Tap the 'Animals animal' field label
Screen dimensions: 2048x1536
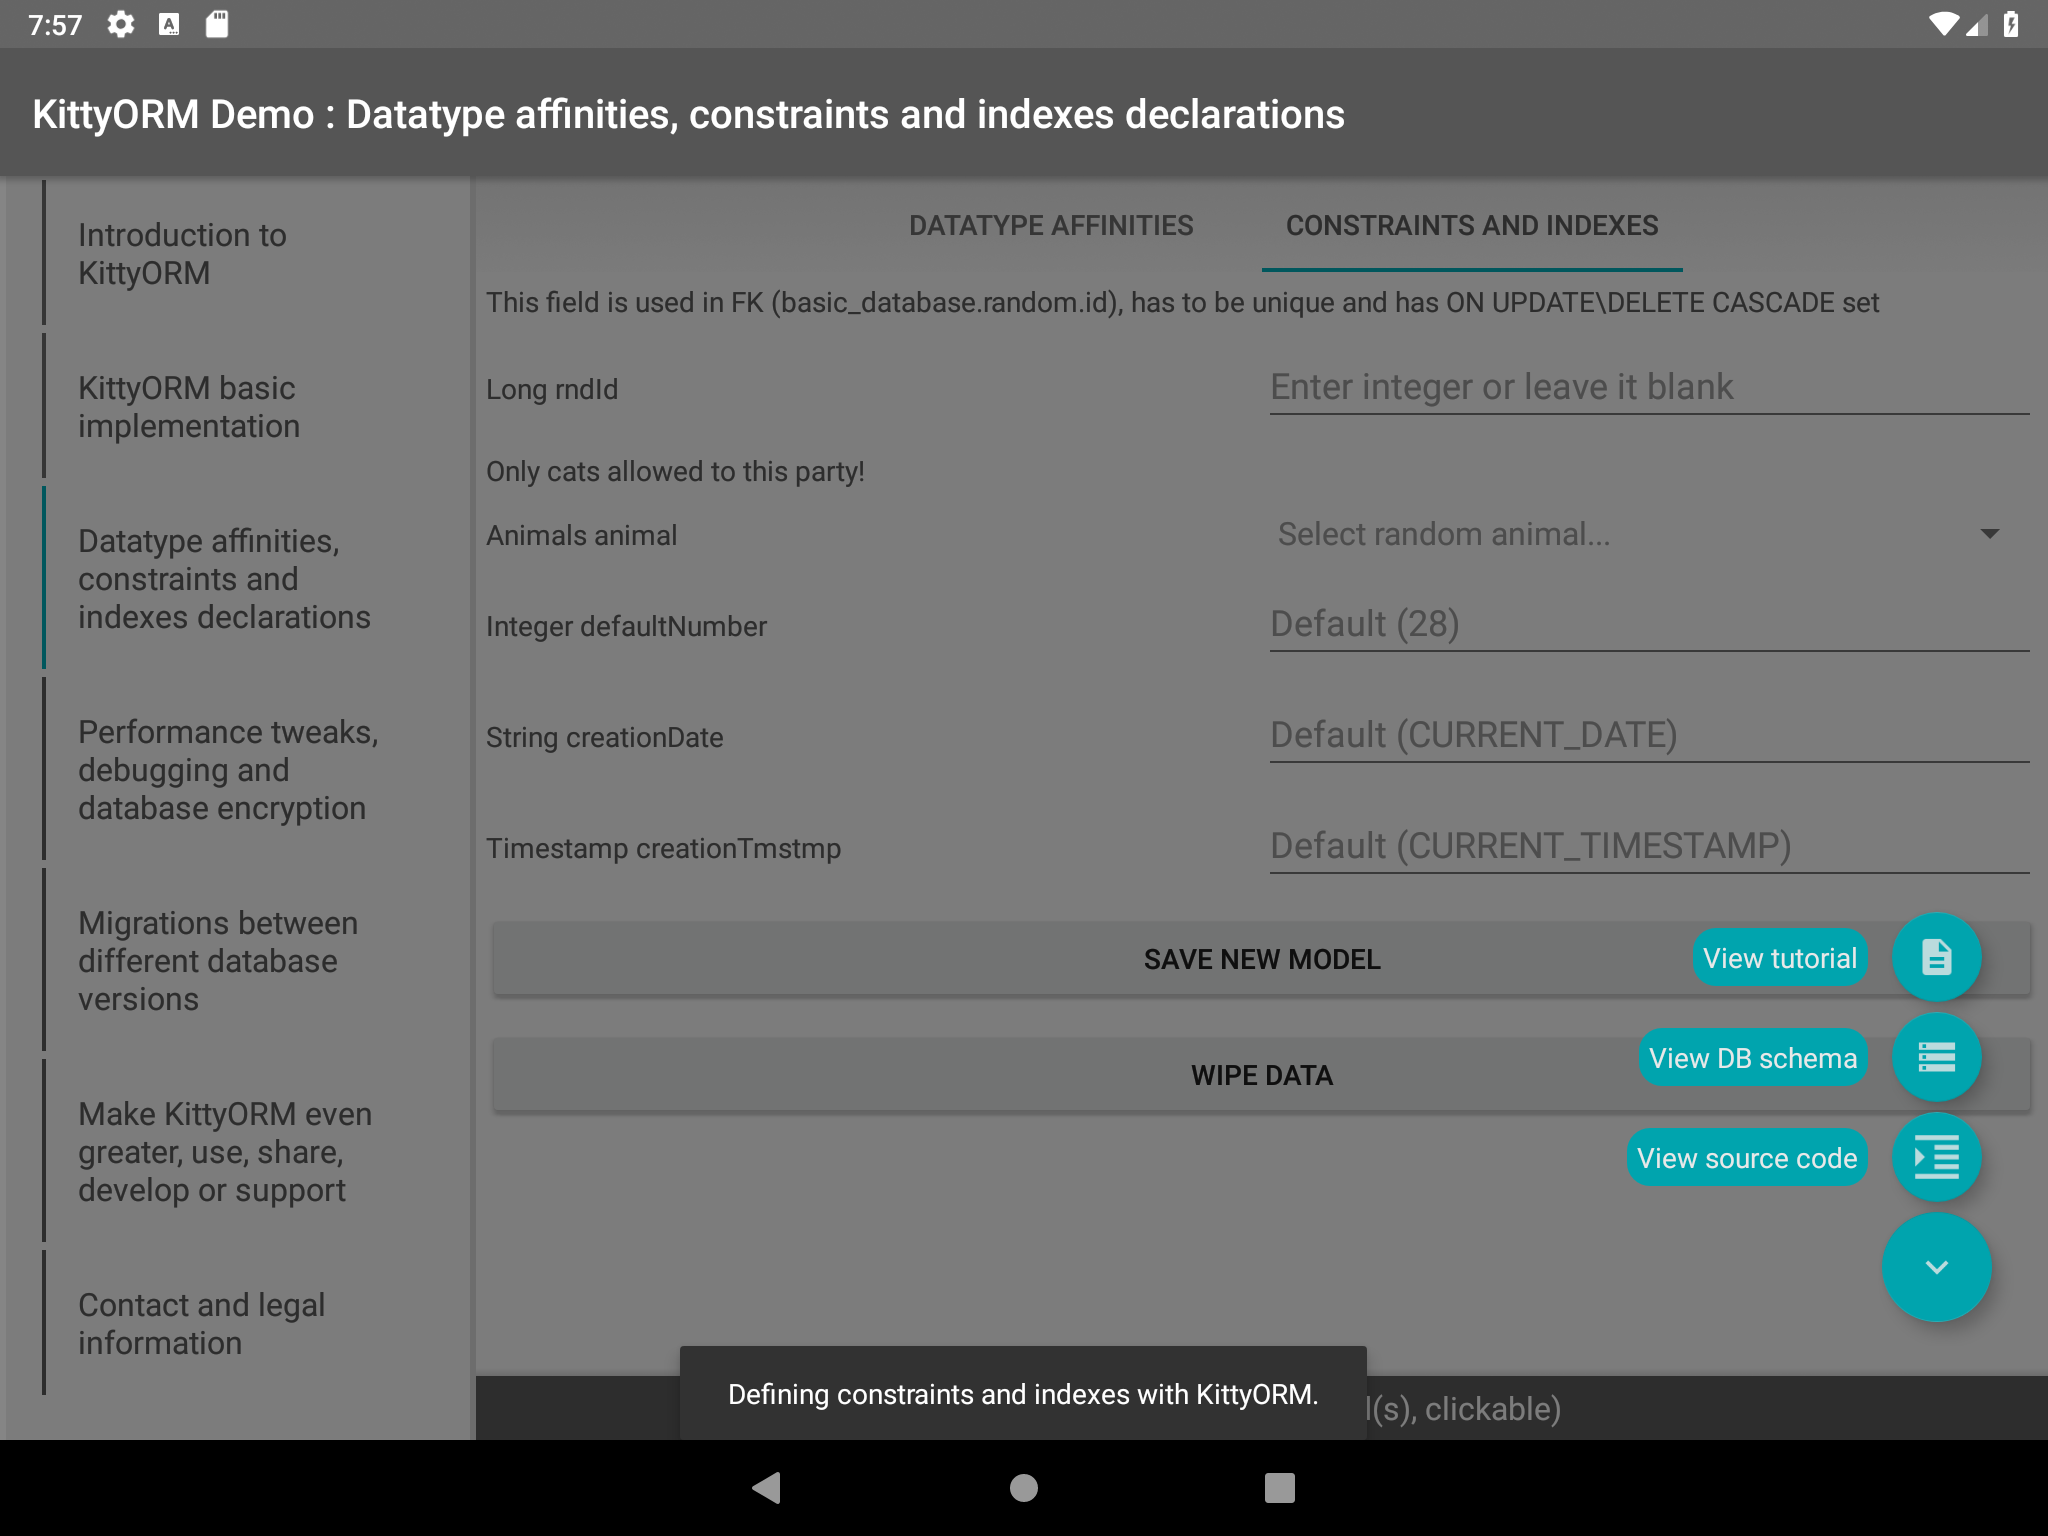pos(581,535)
